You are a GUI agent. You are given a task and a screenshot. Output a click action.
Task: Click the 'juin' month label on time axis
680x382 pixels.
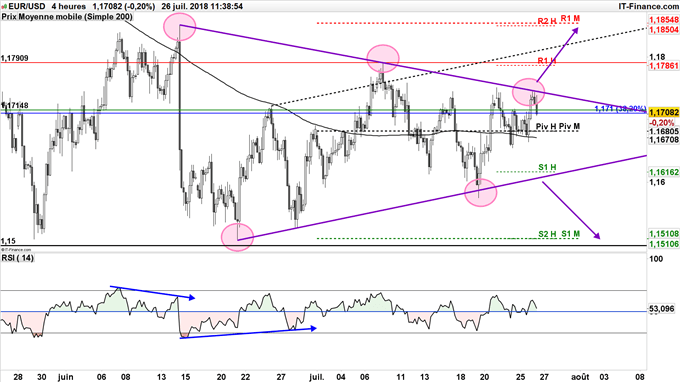point(65,377)
